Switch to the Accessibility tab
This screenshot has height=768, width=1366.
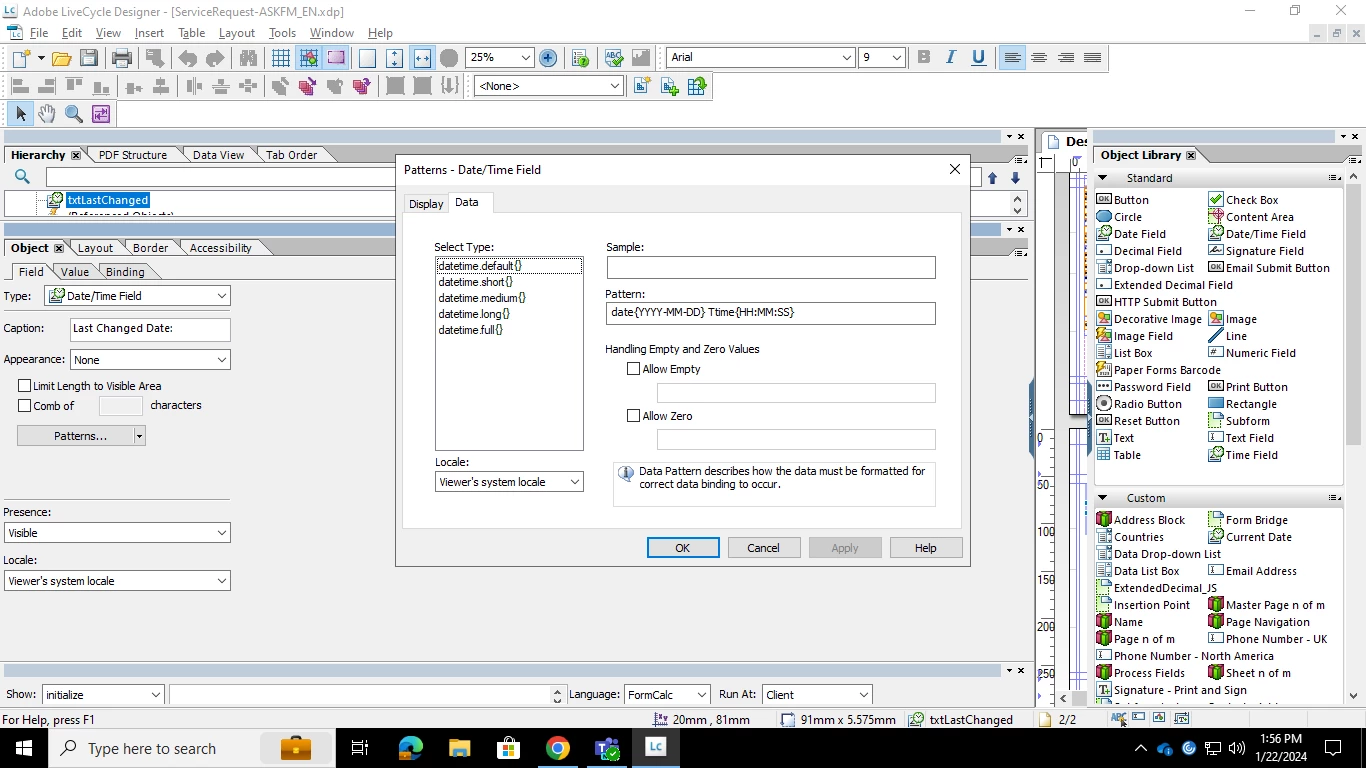[x=220, y=248]
